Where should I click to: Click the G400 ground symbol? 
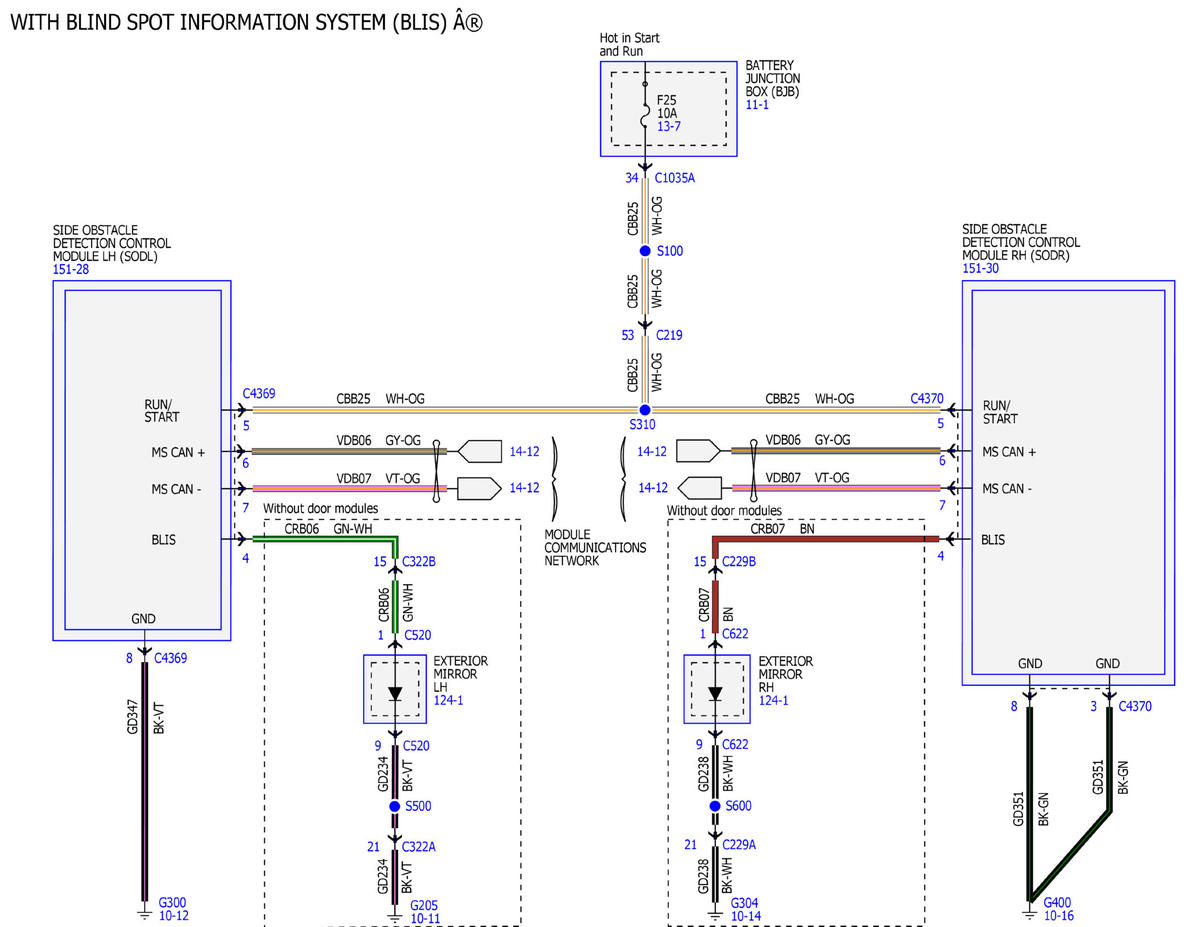pyautogui.click(x=1029, y=913)
